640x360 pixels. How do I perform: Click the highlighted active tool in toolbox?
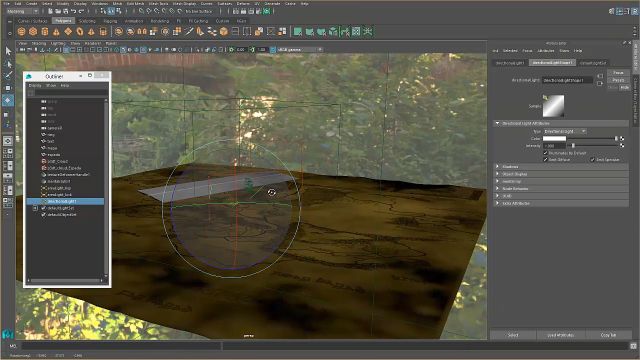tap(8, 100)
